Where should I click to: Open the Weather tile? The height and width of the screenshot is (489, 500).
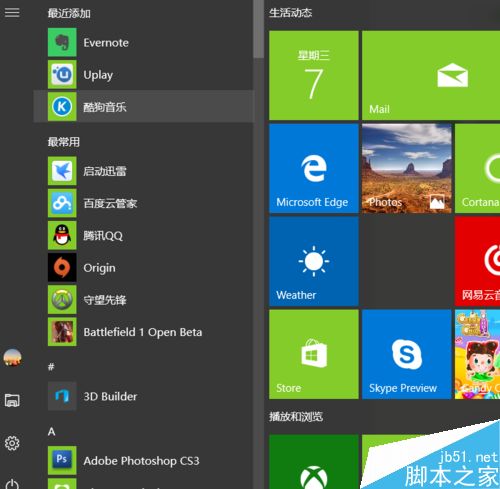314,261
